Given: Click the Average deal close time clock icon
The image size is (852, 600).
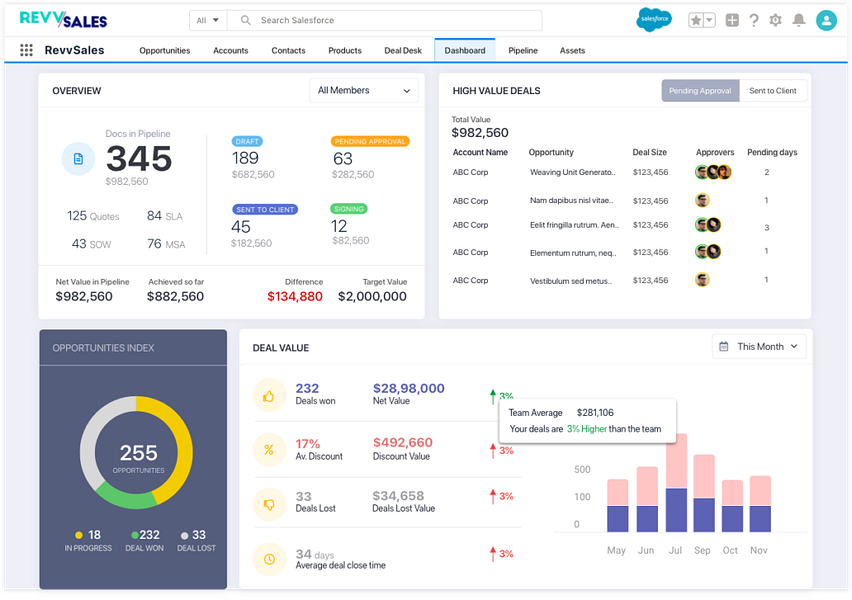Looking at the screenshot, I should (x=269, y=559).
